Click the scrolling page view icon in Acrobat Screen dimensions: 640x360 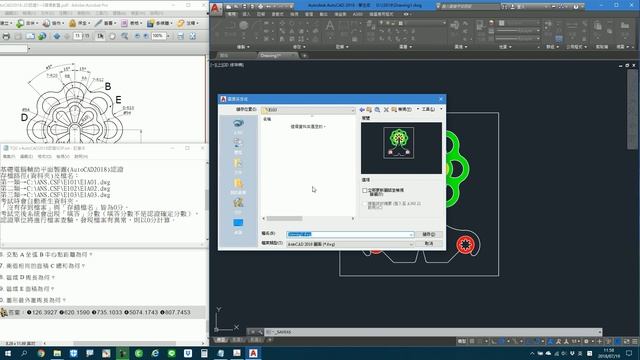tap(181, 36)
